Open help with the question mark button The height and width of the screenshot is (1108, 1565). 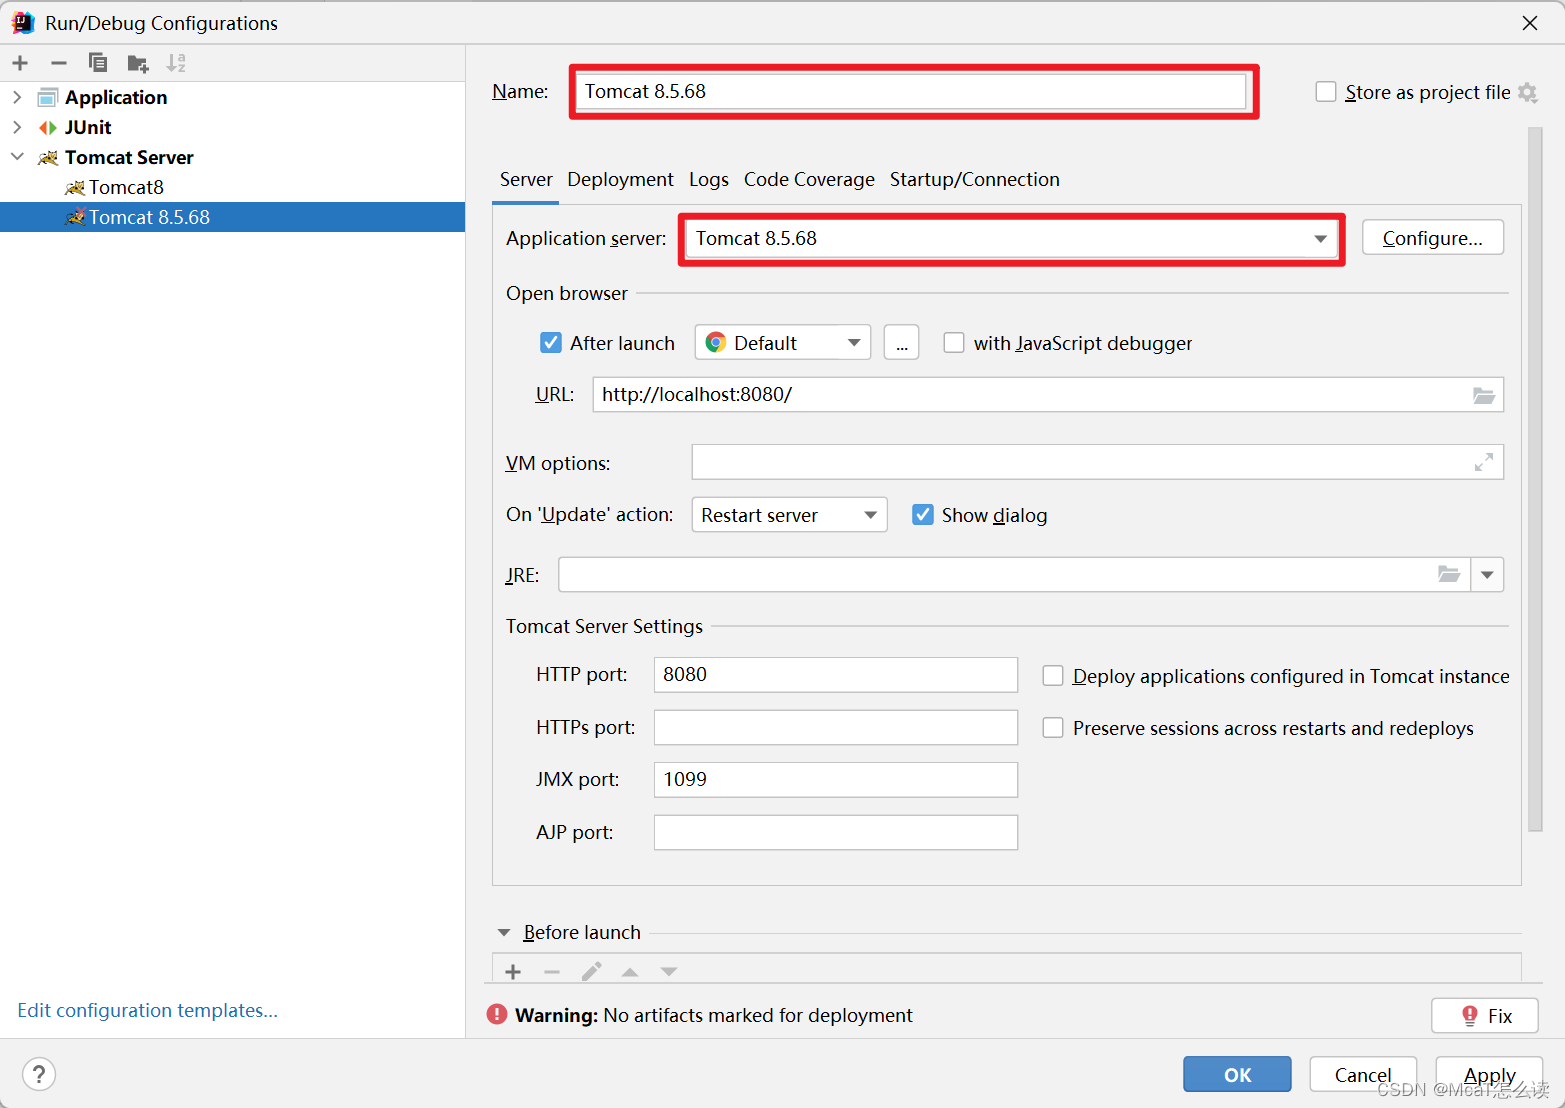[x=38, y=1075]
